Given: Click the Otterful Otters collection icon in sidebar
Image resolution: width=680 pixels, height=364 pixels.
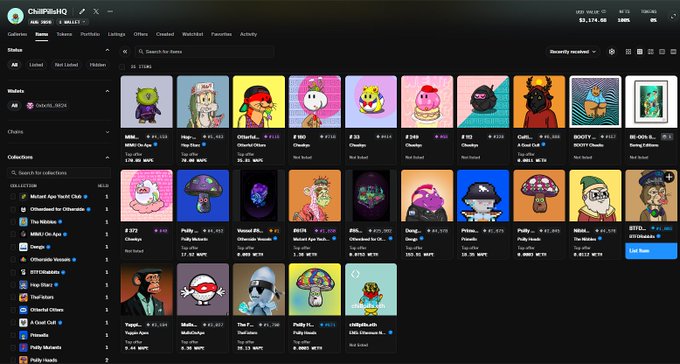Looking at the screenshot, I should coord(23,310).
